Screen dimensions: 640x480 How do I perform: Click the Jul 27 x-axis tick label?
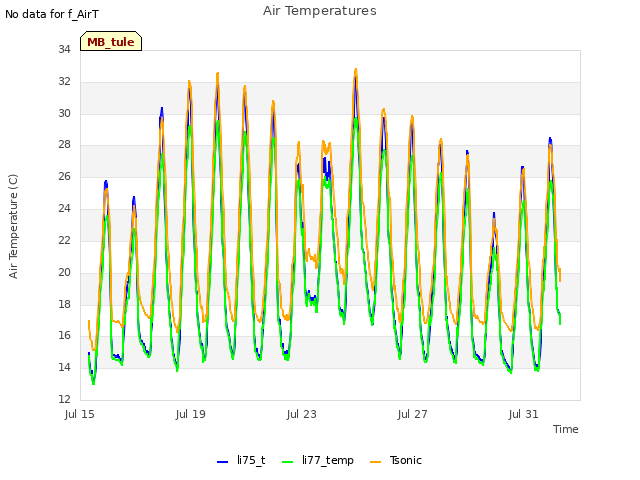pyautogui.click(x=413, y=414)
